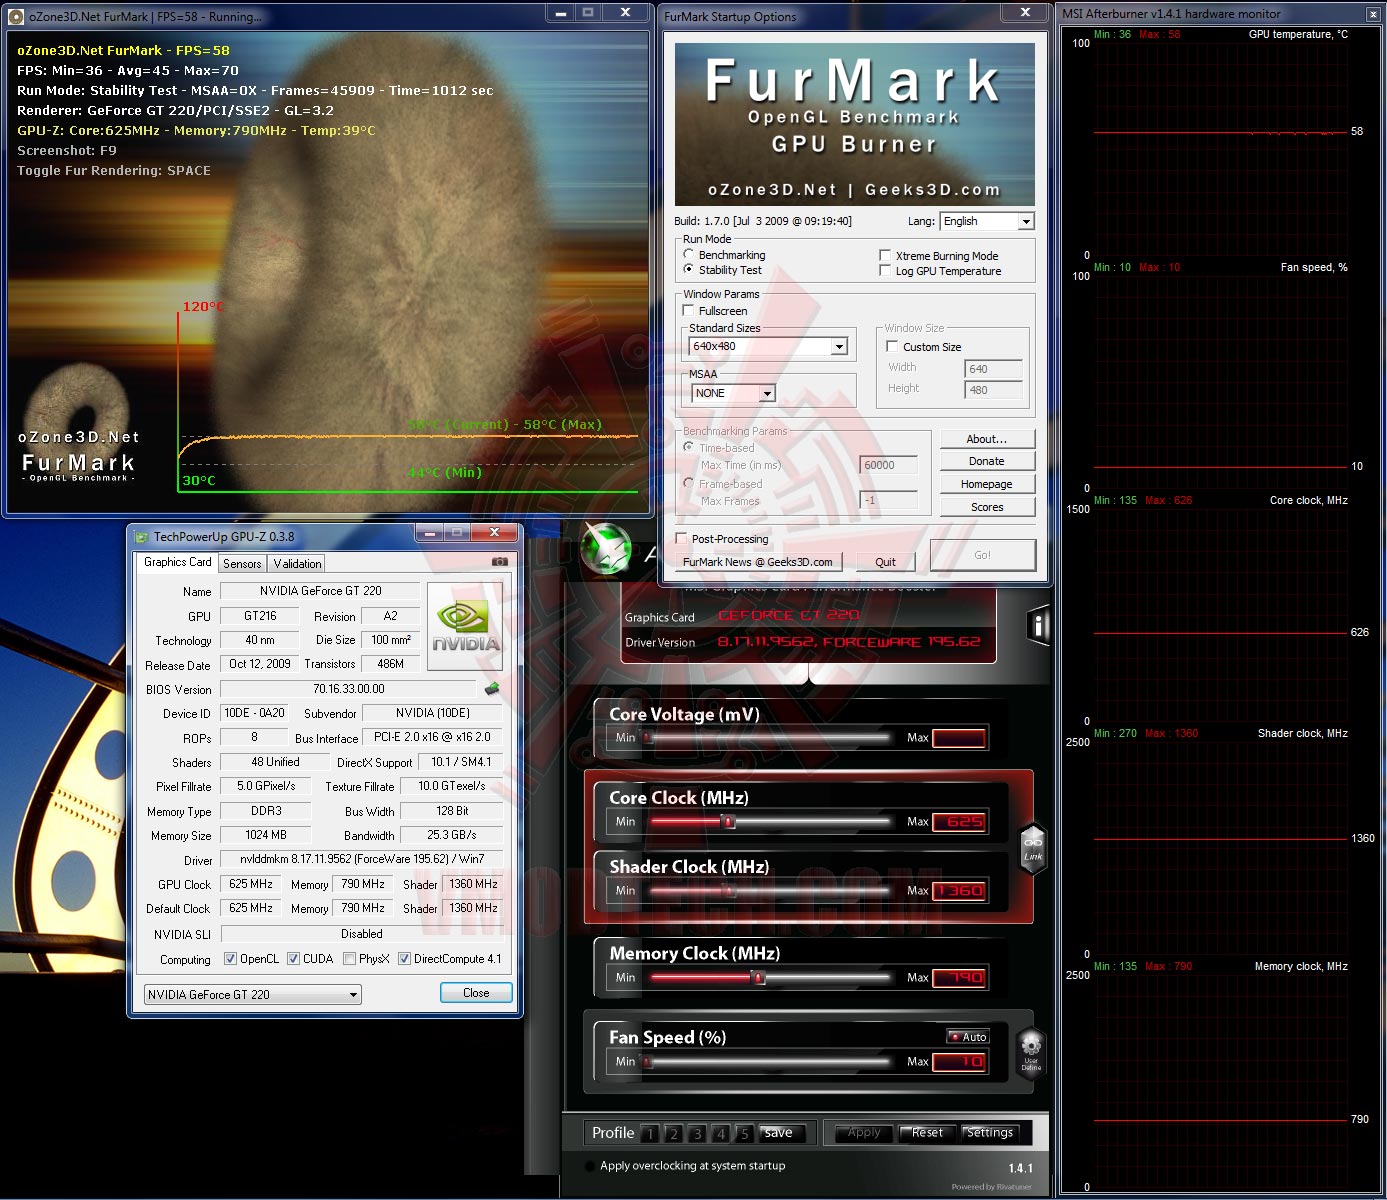Click the Max Frames input field
Viewport: 1387px width, 1200px height.
889,500
